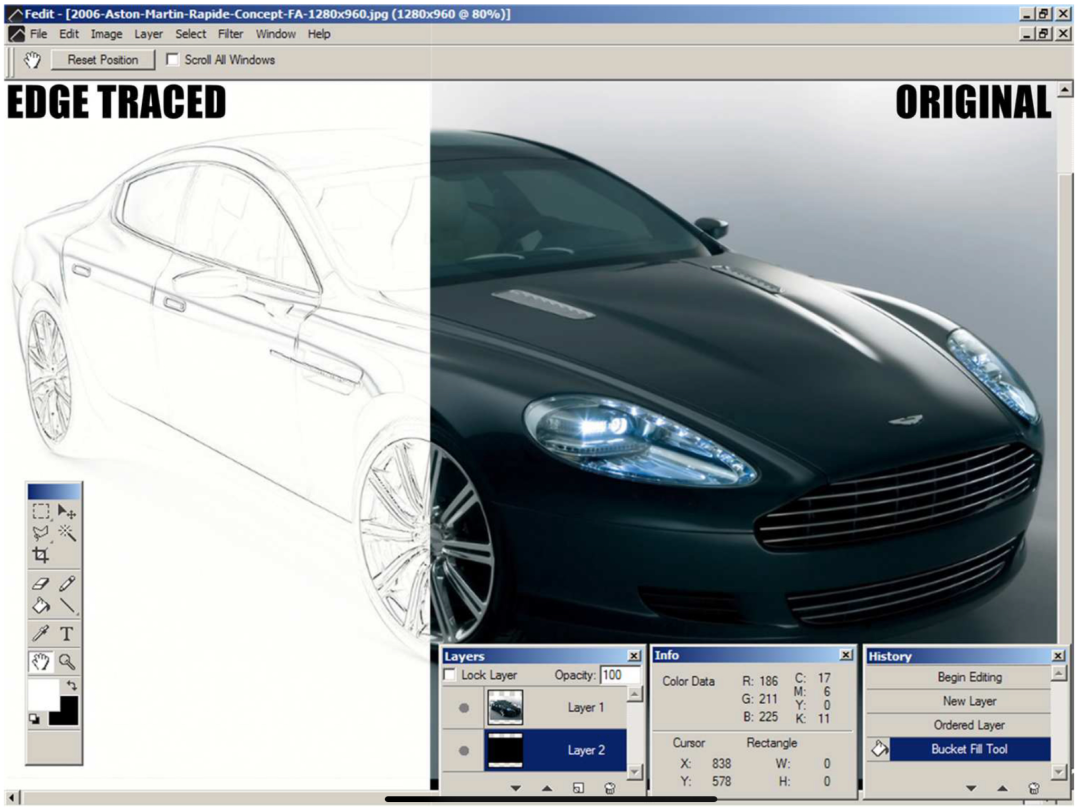
Task: Click the Layer 1 name label
Action: [x=585, y=707]
